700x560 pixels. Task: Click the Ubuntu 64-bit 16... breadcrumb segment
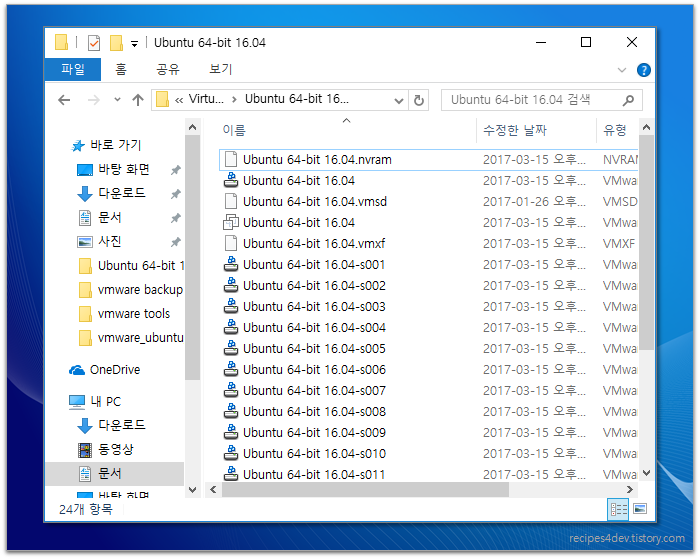pos(296,99)
